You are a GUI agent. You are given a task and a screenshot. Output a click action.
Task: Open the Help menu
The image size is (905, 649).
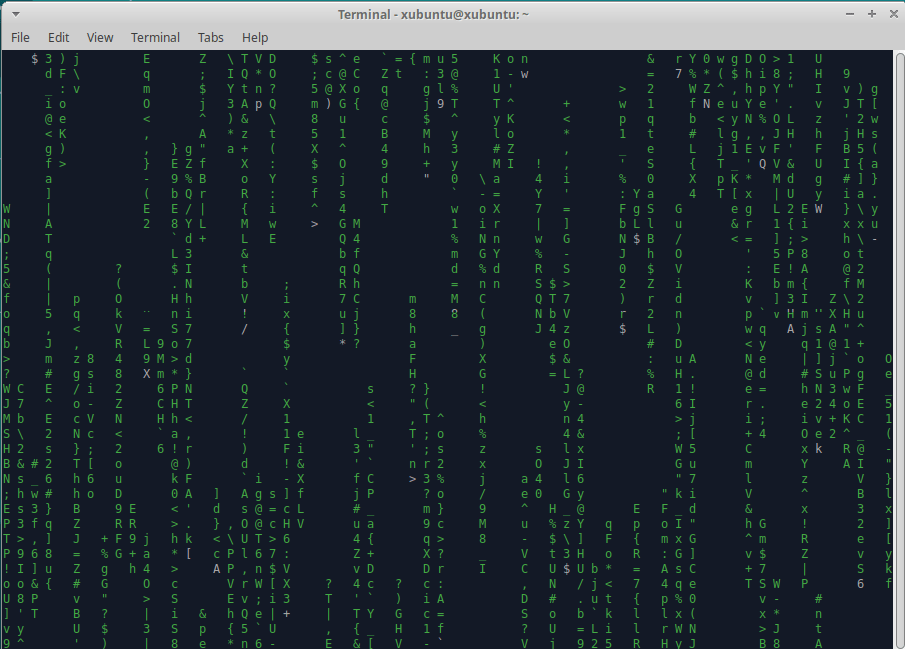255,37
